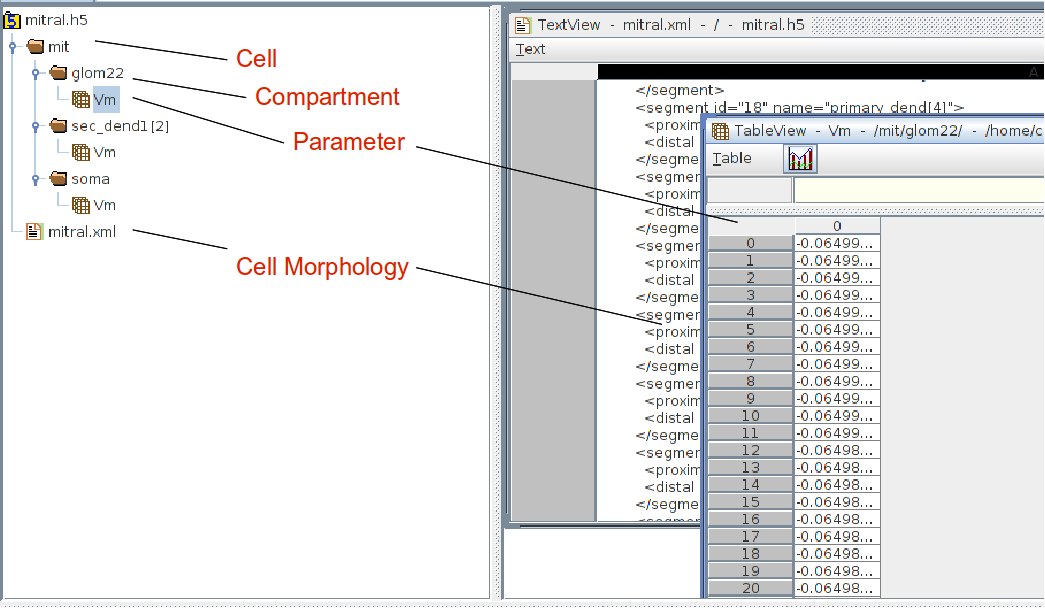This screenshot has height=608, width=1045.
Task: Select the highlighted Vm dataset under glom22
Action: point(105,99)
